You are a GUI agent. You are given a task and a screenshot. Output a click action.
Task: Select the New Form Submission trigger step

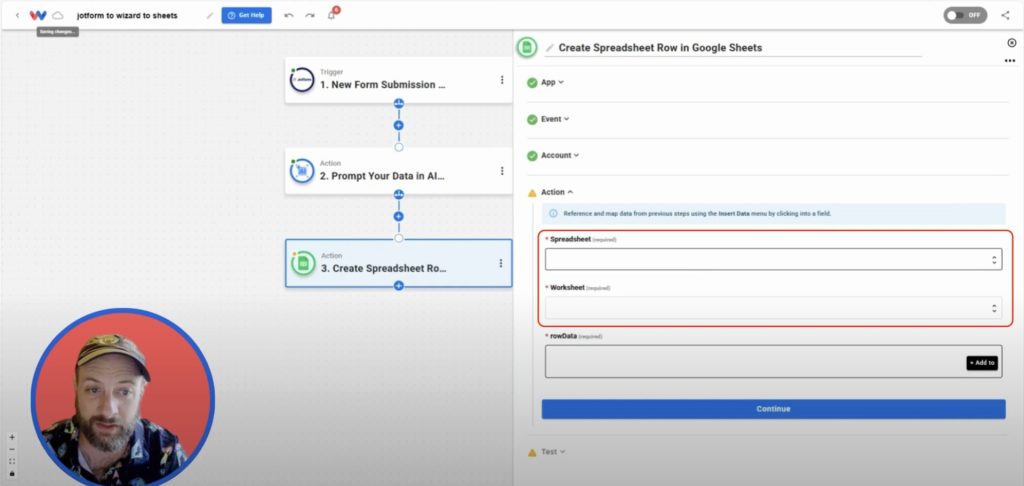click(398, 80)
